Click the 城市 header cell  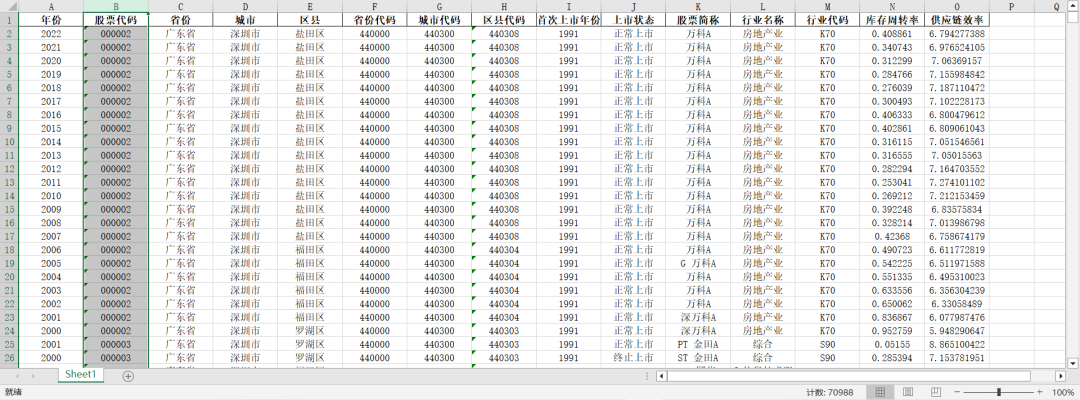click(245, 20)
